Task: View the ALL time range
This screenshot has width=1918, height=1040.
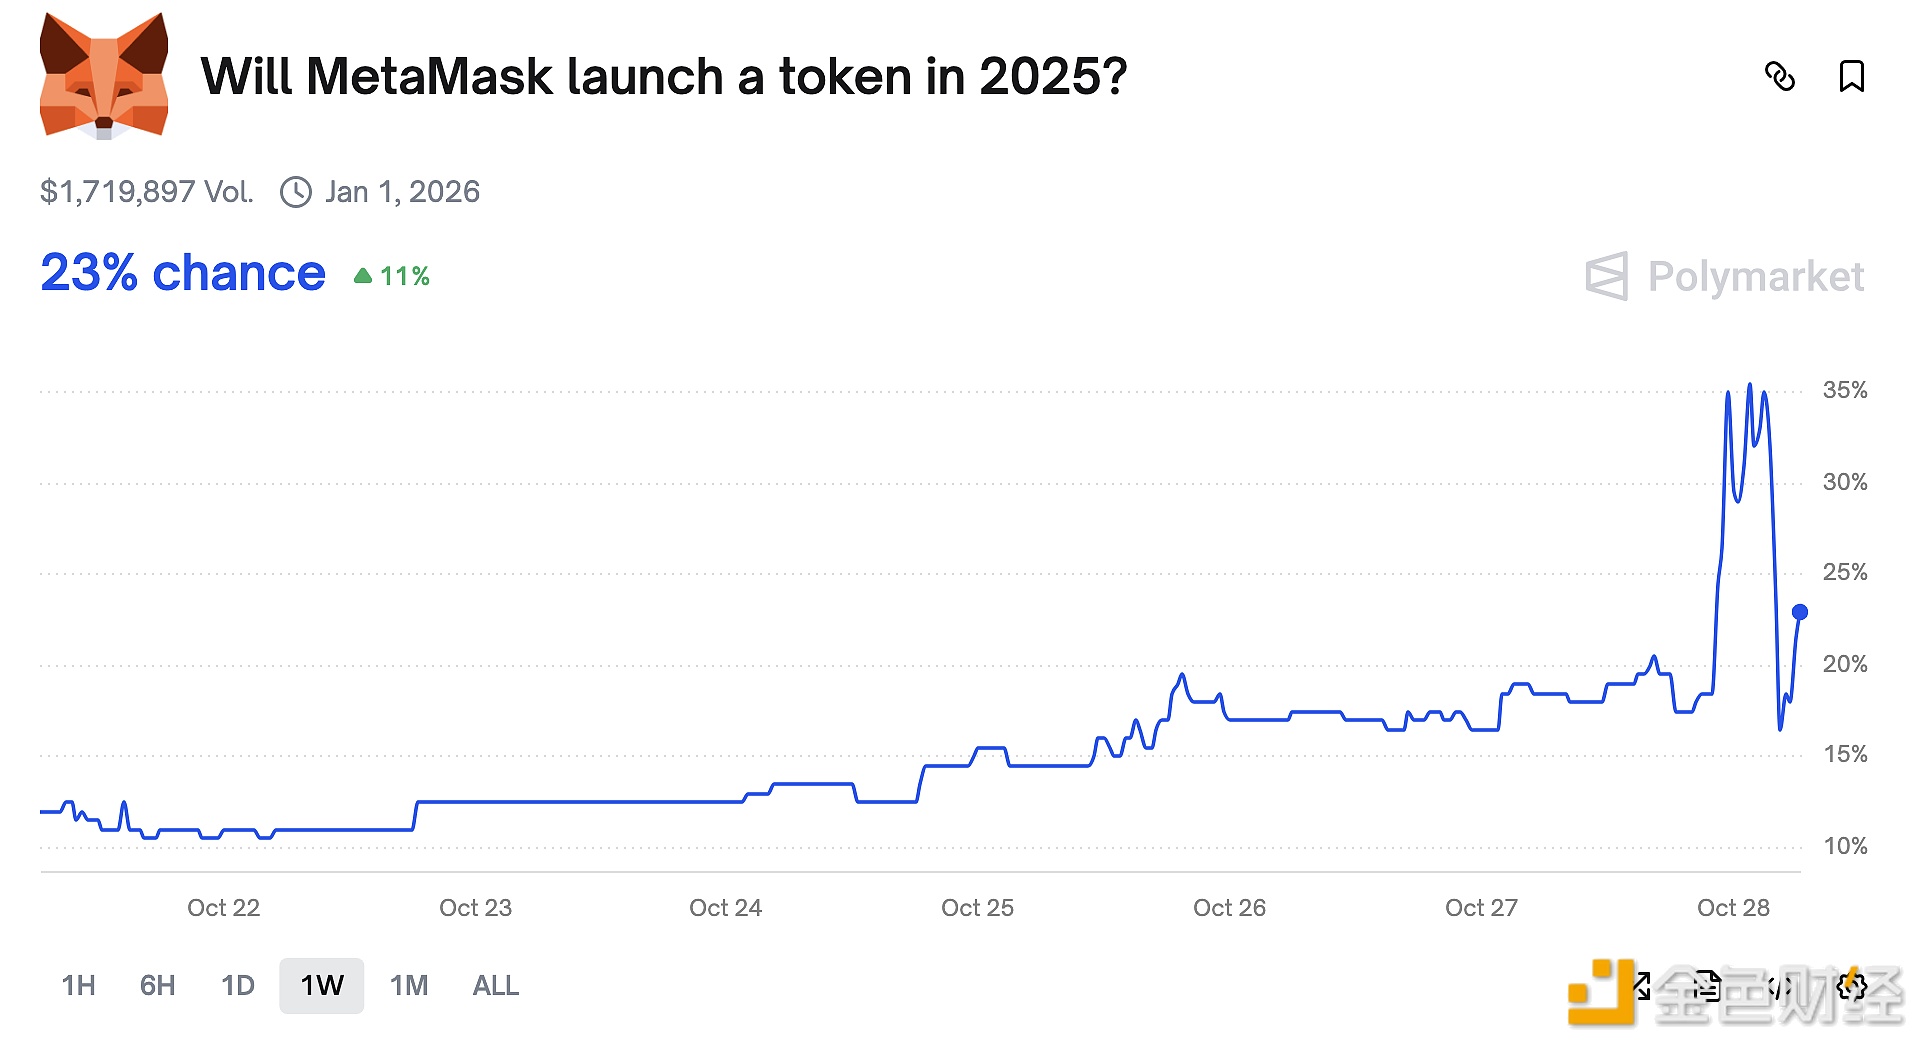Action: [495, 986]
